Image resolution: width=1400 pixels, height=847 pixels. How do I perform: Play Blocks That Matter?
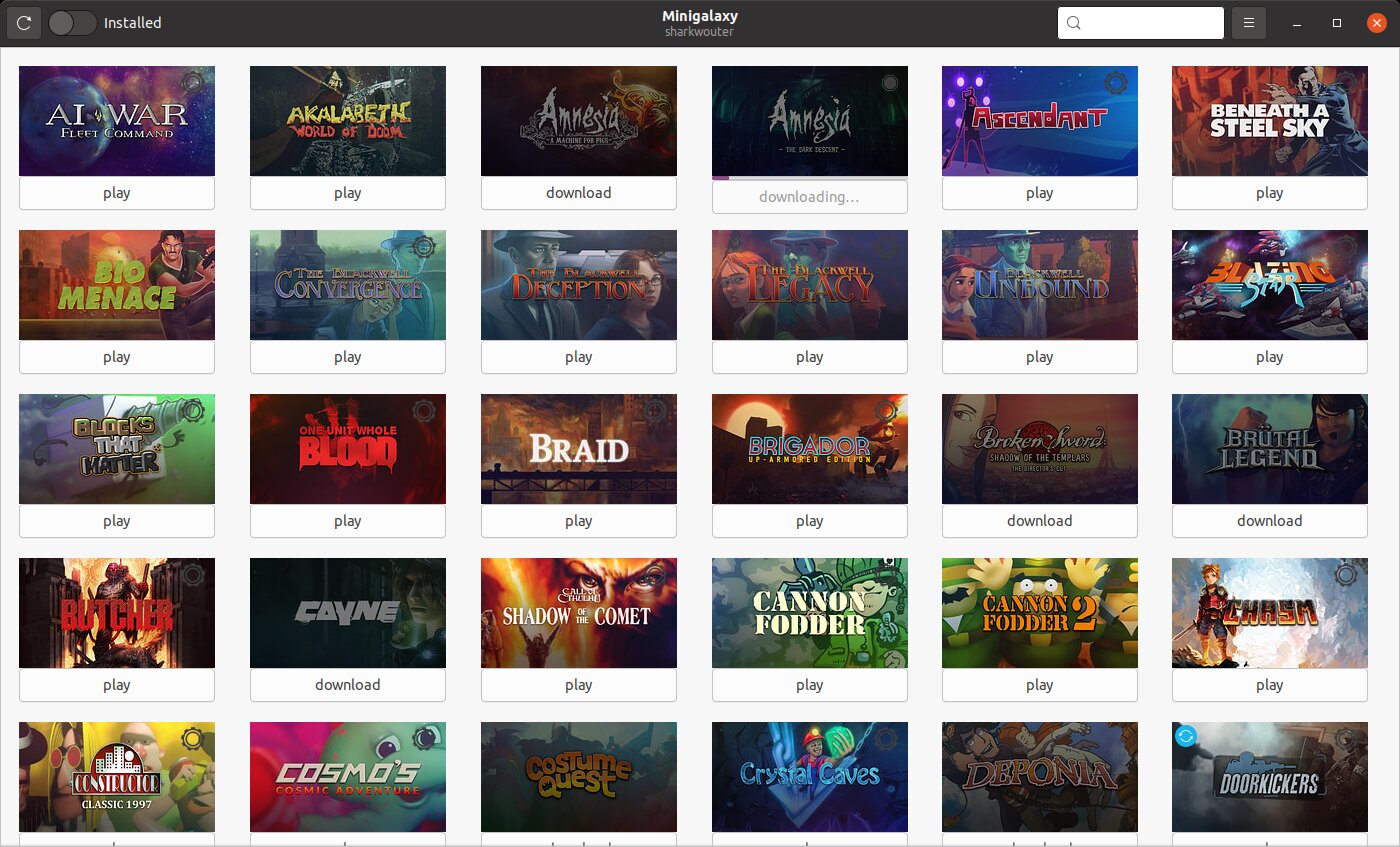pos(117,521)
